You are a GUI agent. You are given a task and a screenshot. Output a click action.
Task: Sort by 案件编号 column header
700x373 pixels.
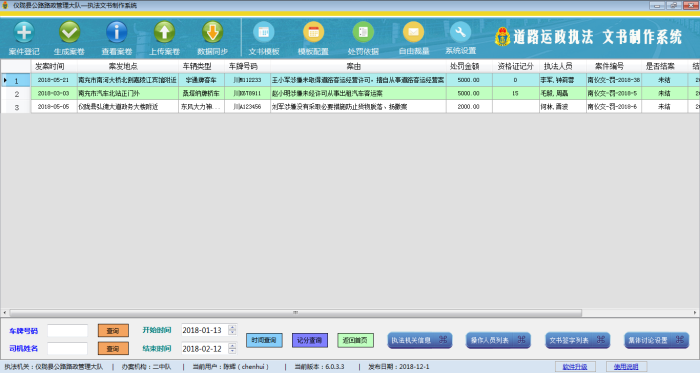614,66
